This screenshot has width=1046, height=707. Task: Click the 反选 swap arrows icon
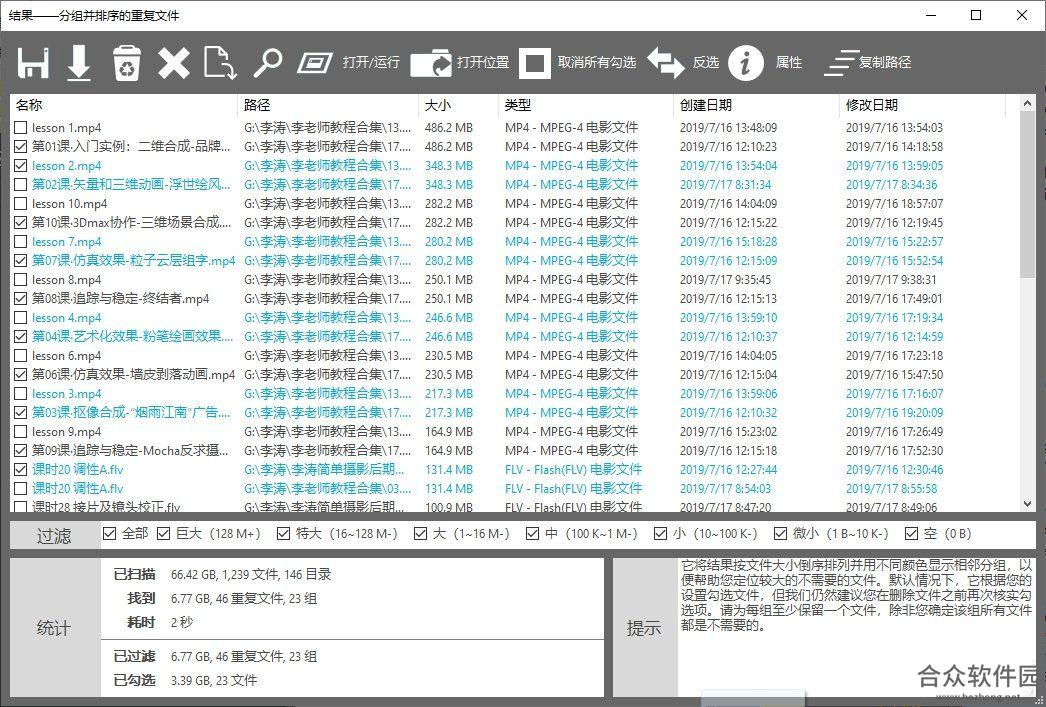tap(665, 63)
